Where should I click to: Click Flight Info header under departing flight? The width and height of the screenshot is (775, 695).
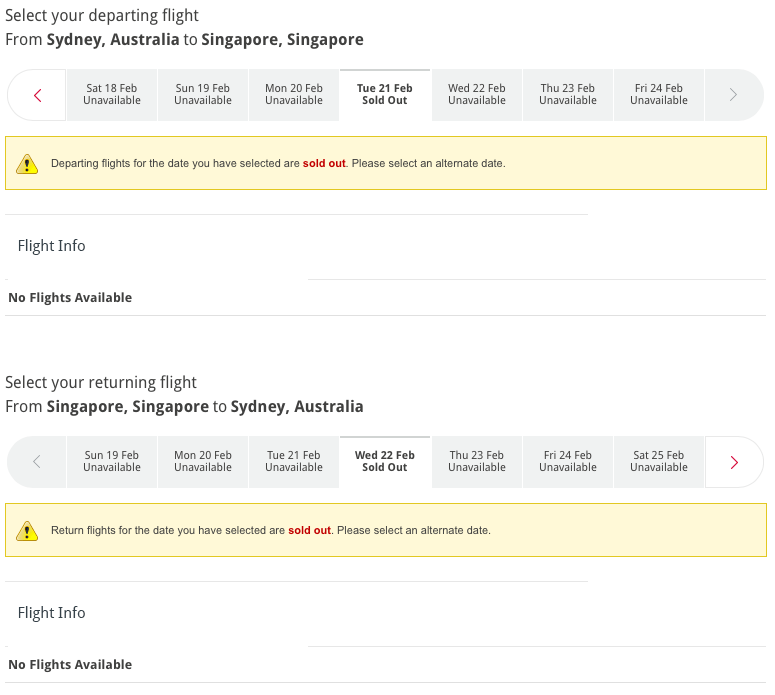pos(52,246)
